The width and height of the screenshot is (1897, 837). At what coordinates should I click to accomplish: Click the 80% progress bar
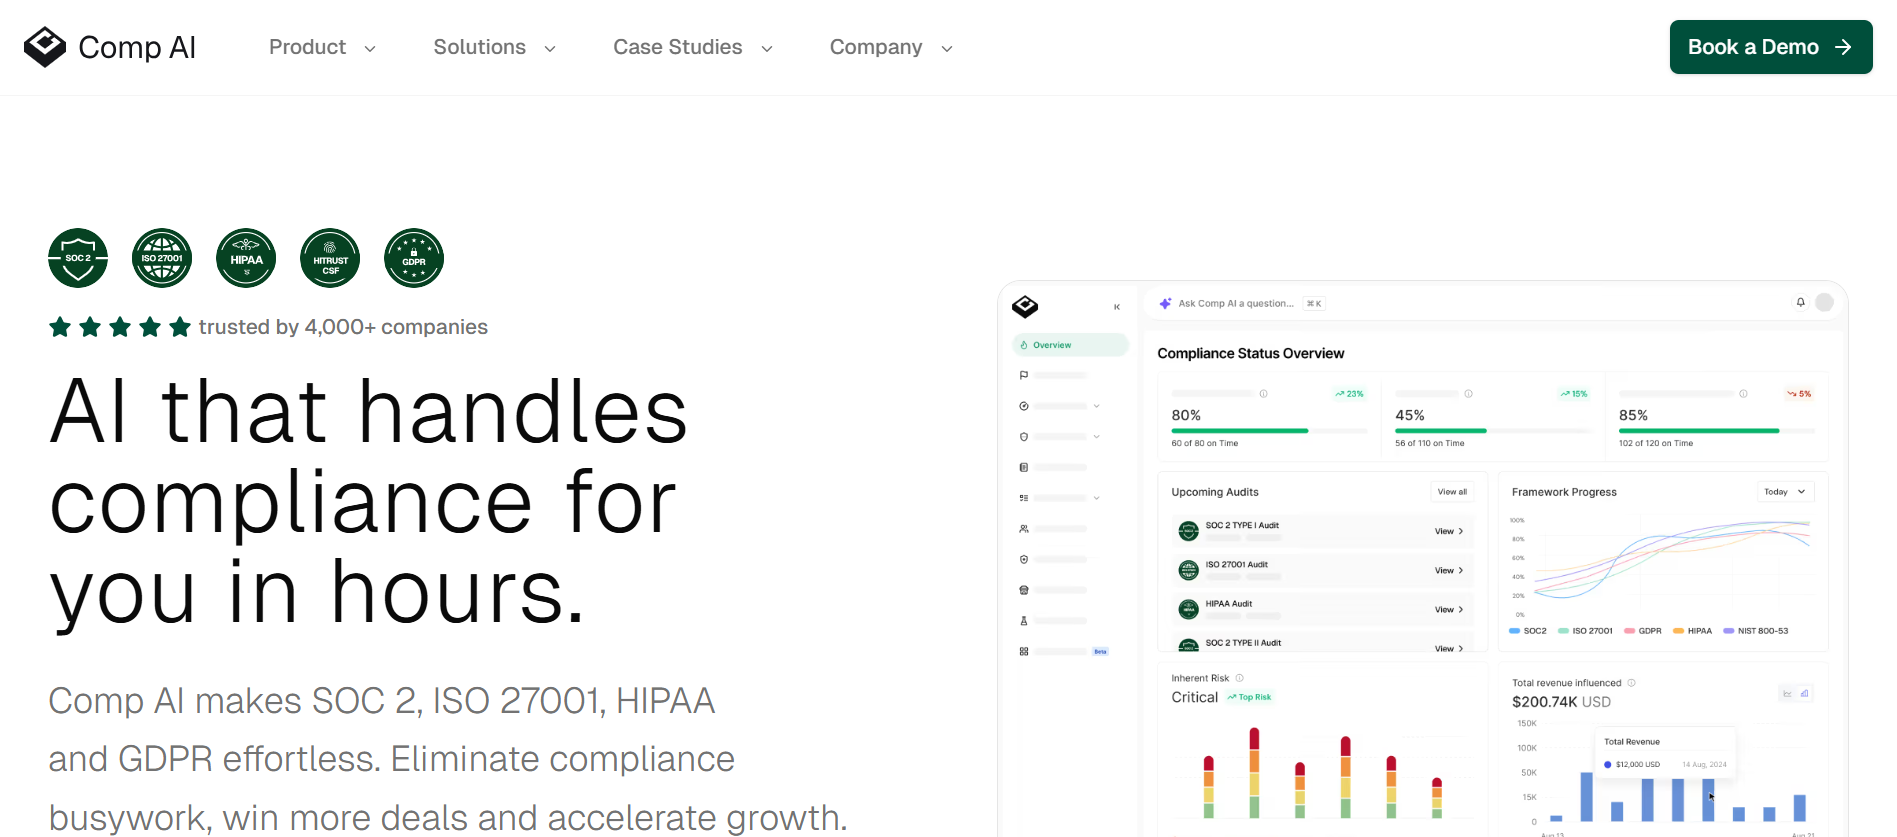(1269, 431)
